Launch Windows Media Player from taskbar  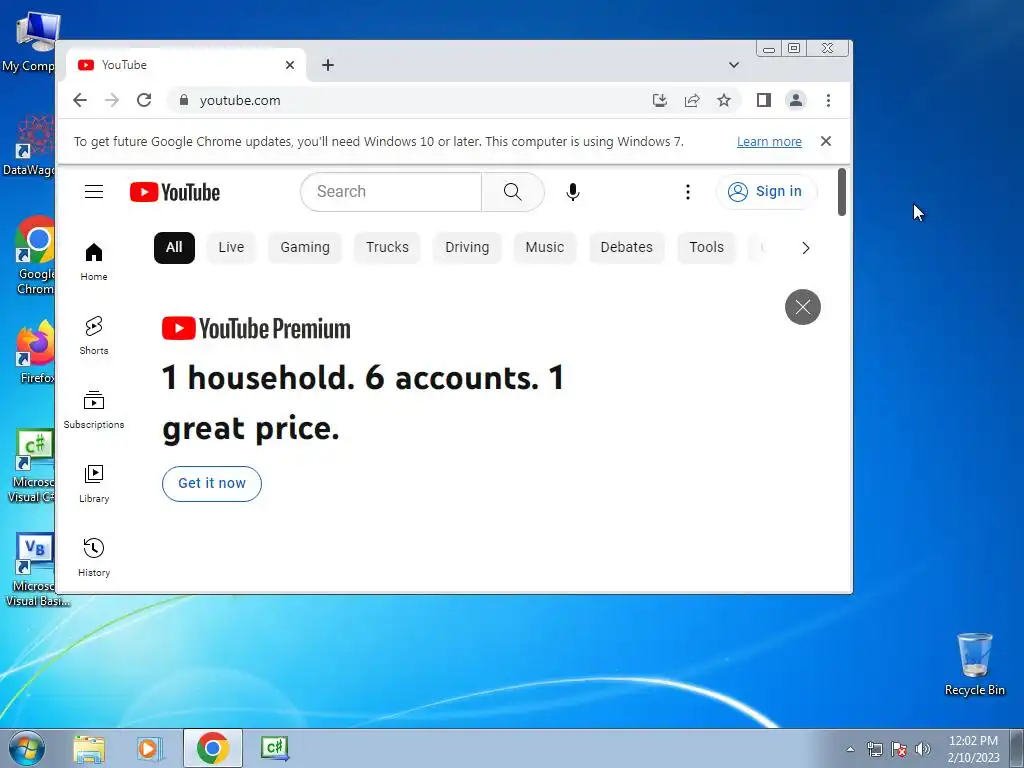point(150,748)
